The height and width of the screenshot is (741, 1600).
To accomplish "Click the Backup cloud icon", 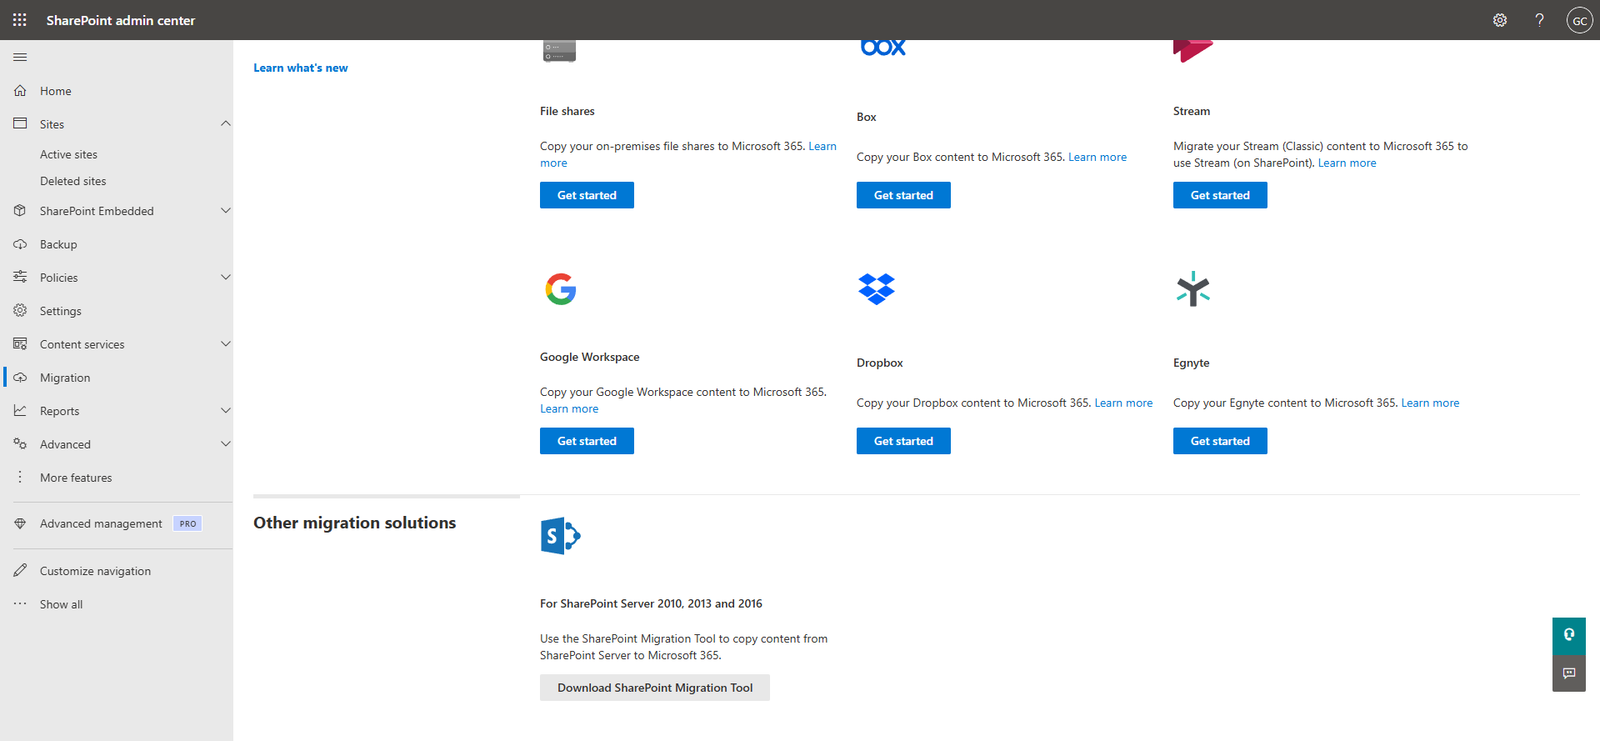I will tap(20, 244).
